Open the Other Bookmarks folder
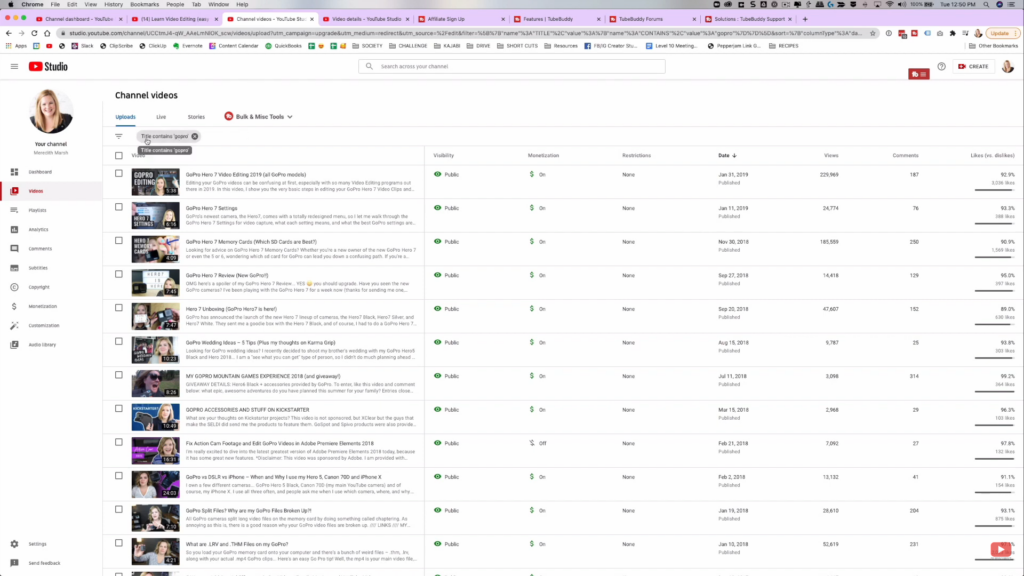 [x=993, y=46]
